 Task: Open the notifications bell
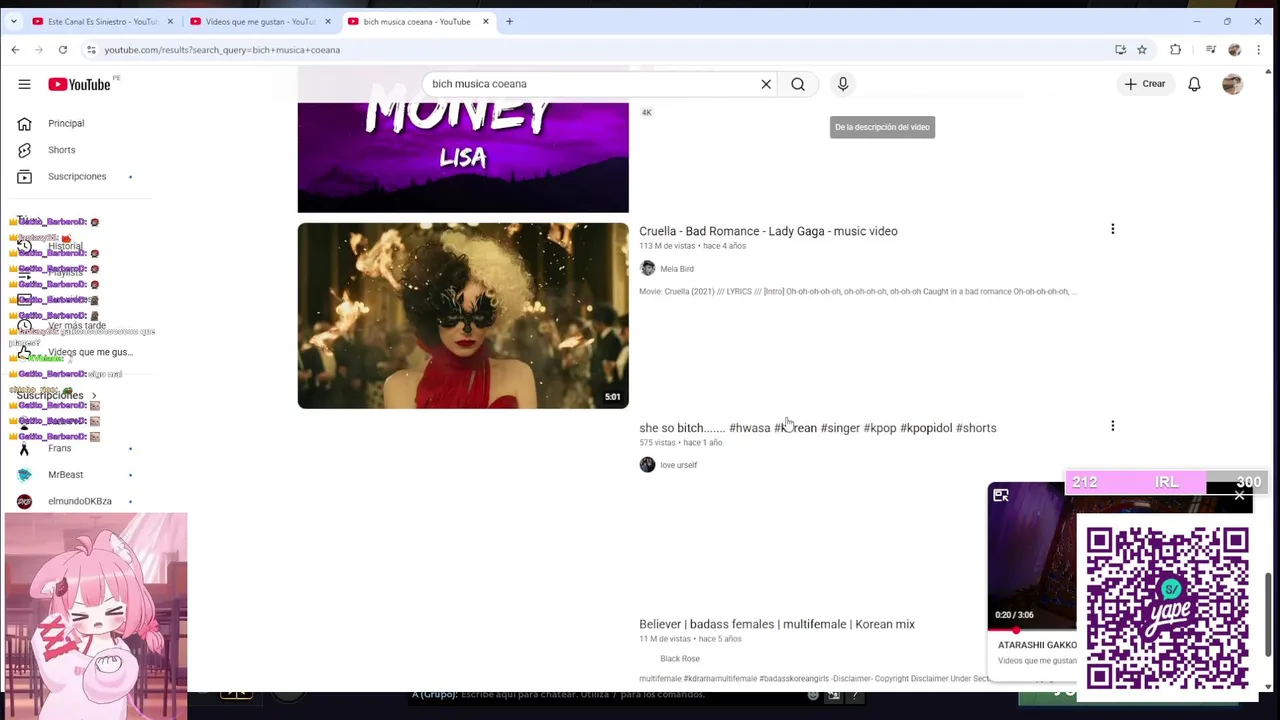[x=1194, y=84]
